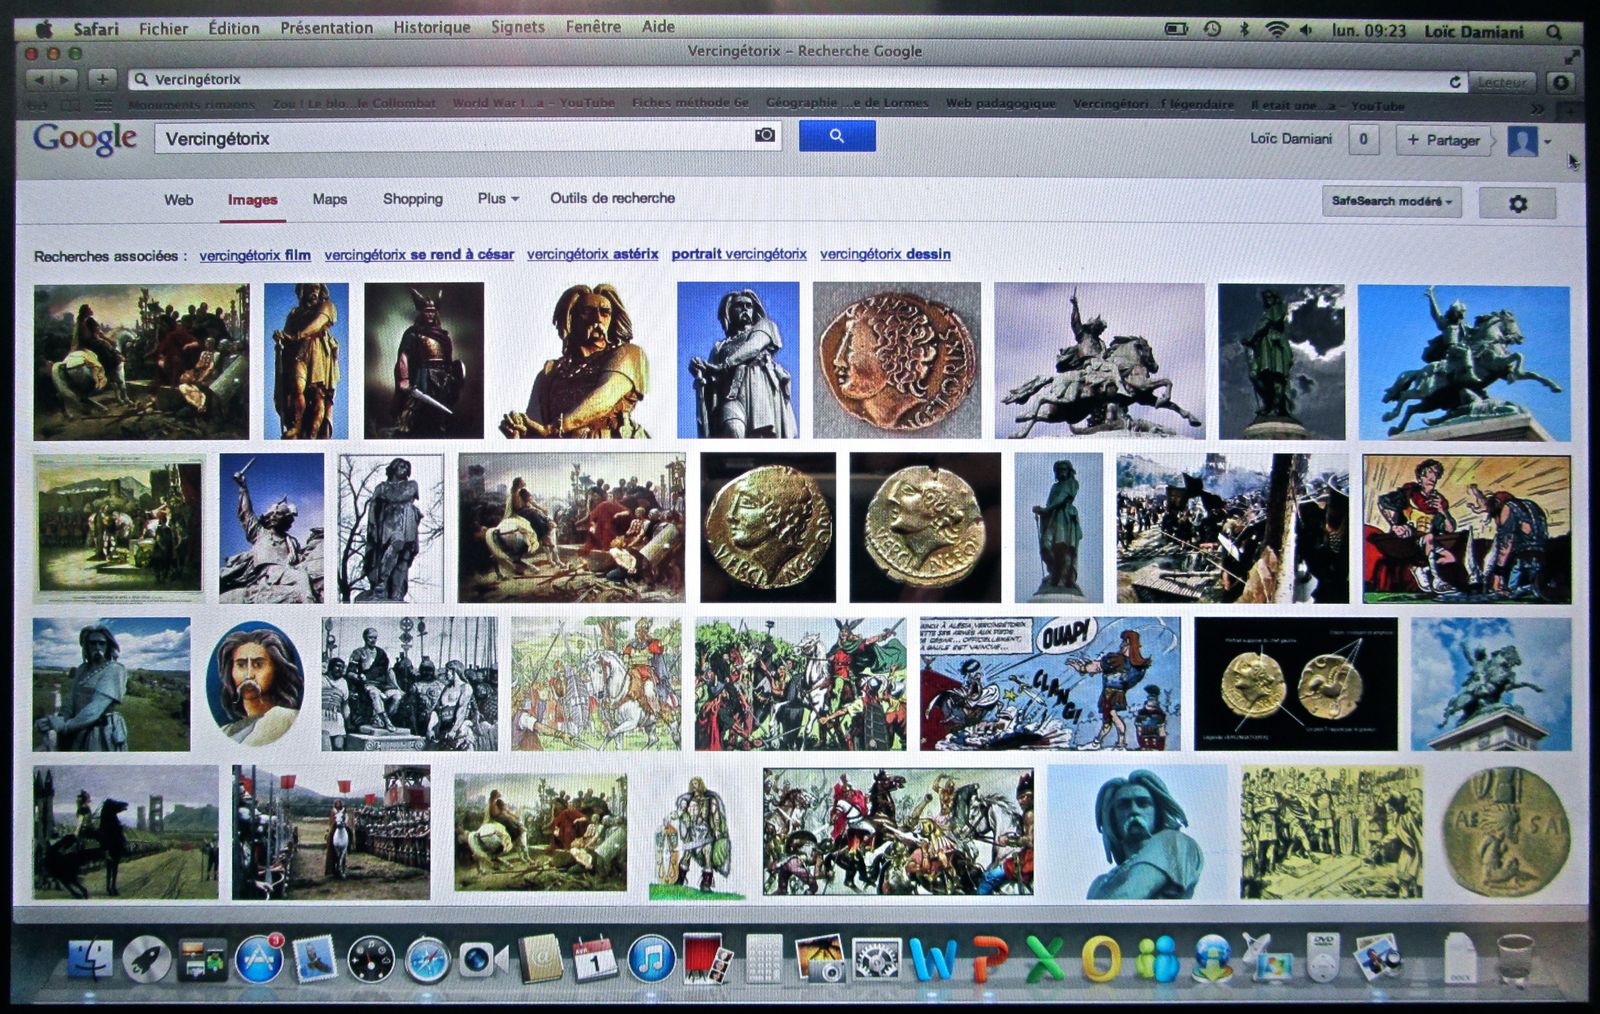1600x1014 pixels.
Task: Open Microsoft Excel in the Dock
Action: (x=1044, y=960)
